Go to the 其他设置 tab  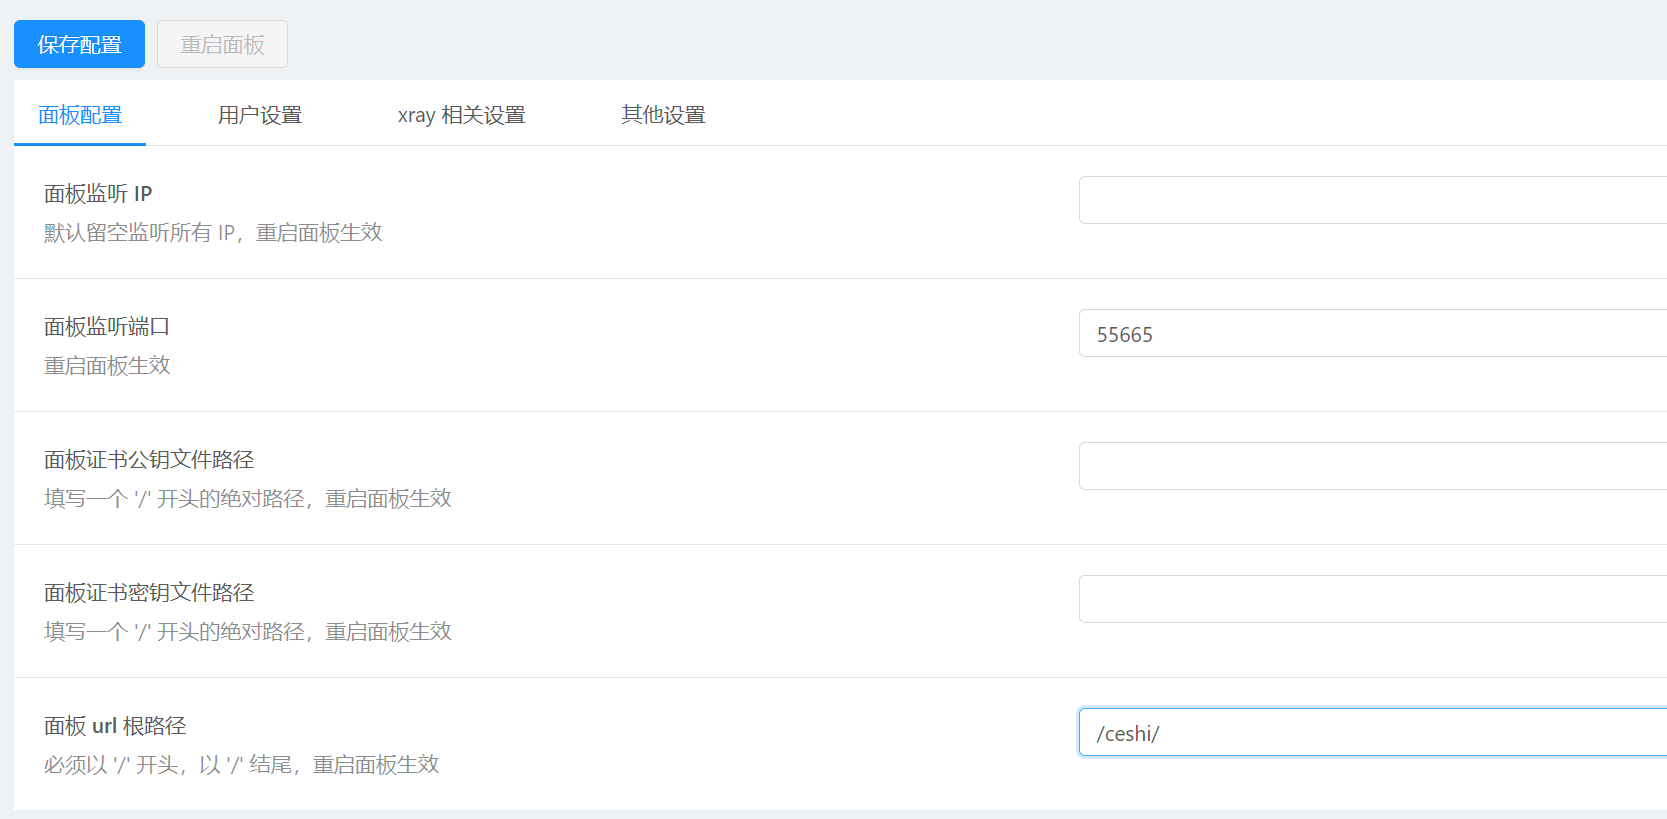[x=663, y=115]
